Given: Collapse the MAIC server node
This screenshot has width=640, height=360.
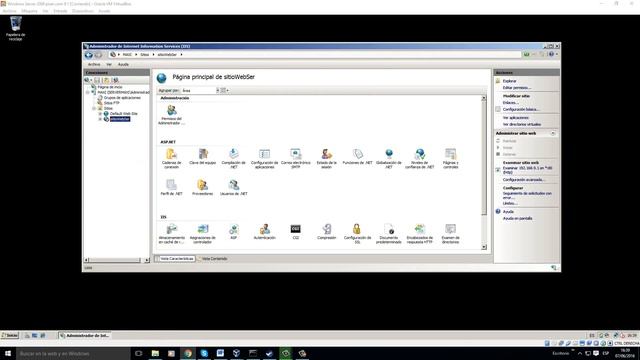Looking at the screenshot, I should pyautogui.click(x=87, y=92).
